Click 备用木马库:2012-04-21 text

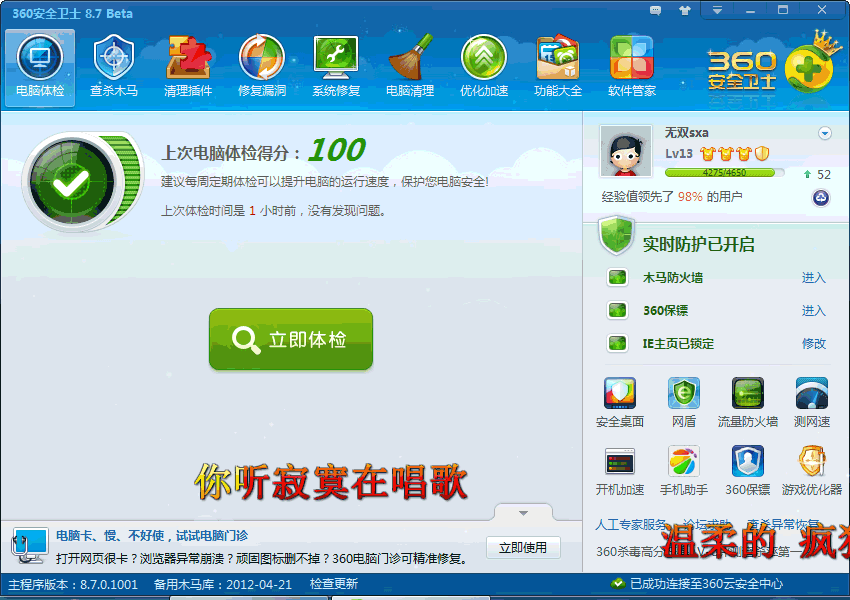pyautogui.click(x=223, y=585)
